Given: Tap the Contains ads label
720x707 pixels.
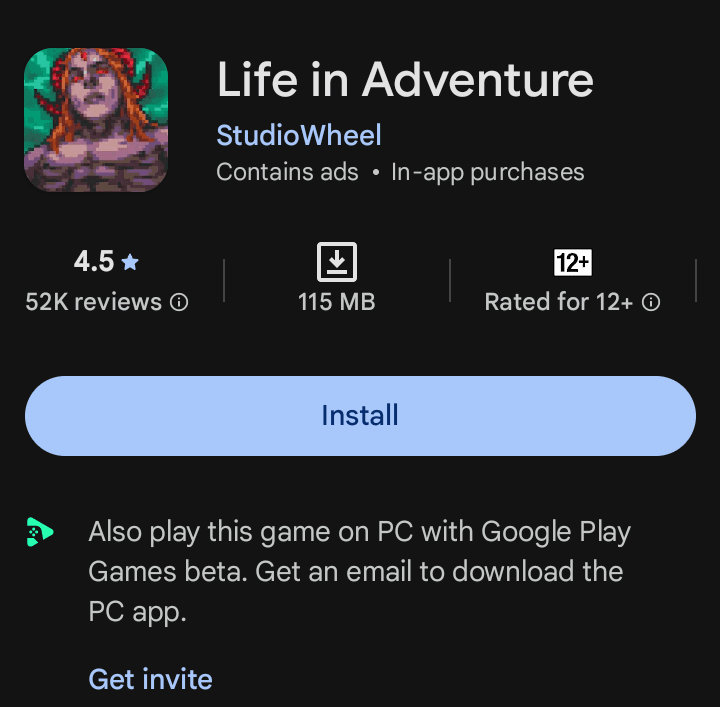Looking at the screenshot, I should (287, 172).
